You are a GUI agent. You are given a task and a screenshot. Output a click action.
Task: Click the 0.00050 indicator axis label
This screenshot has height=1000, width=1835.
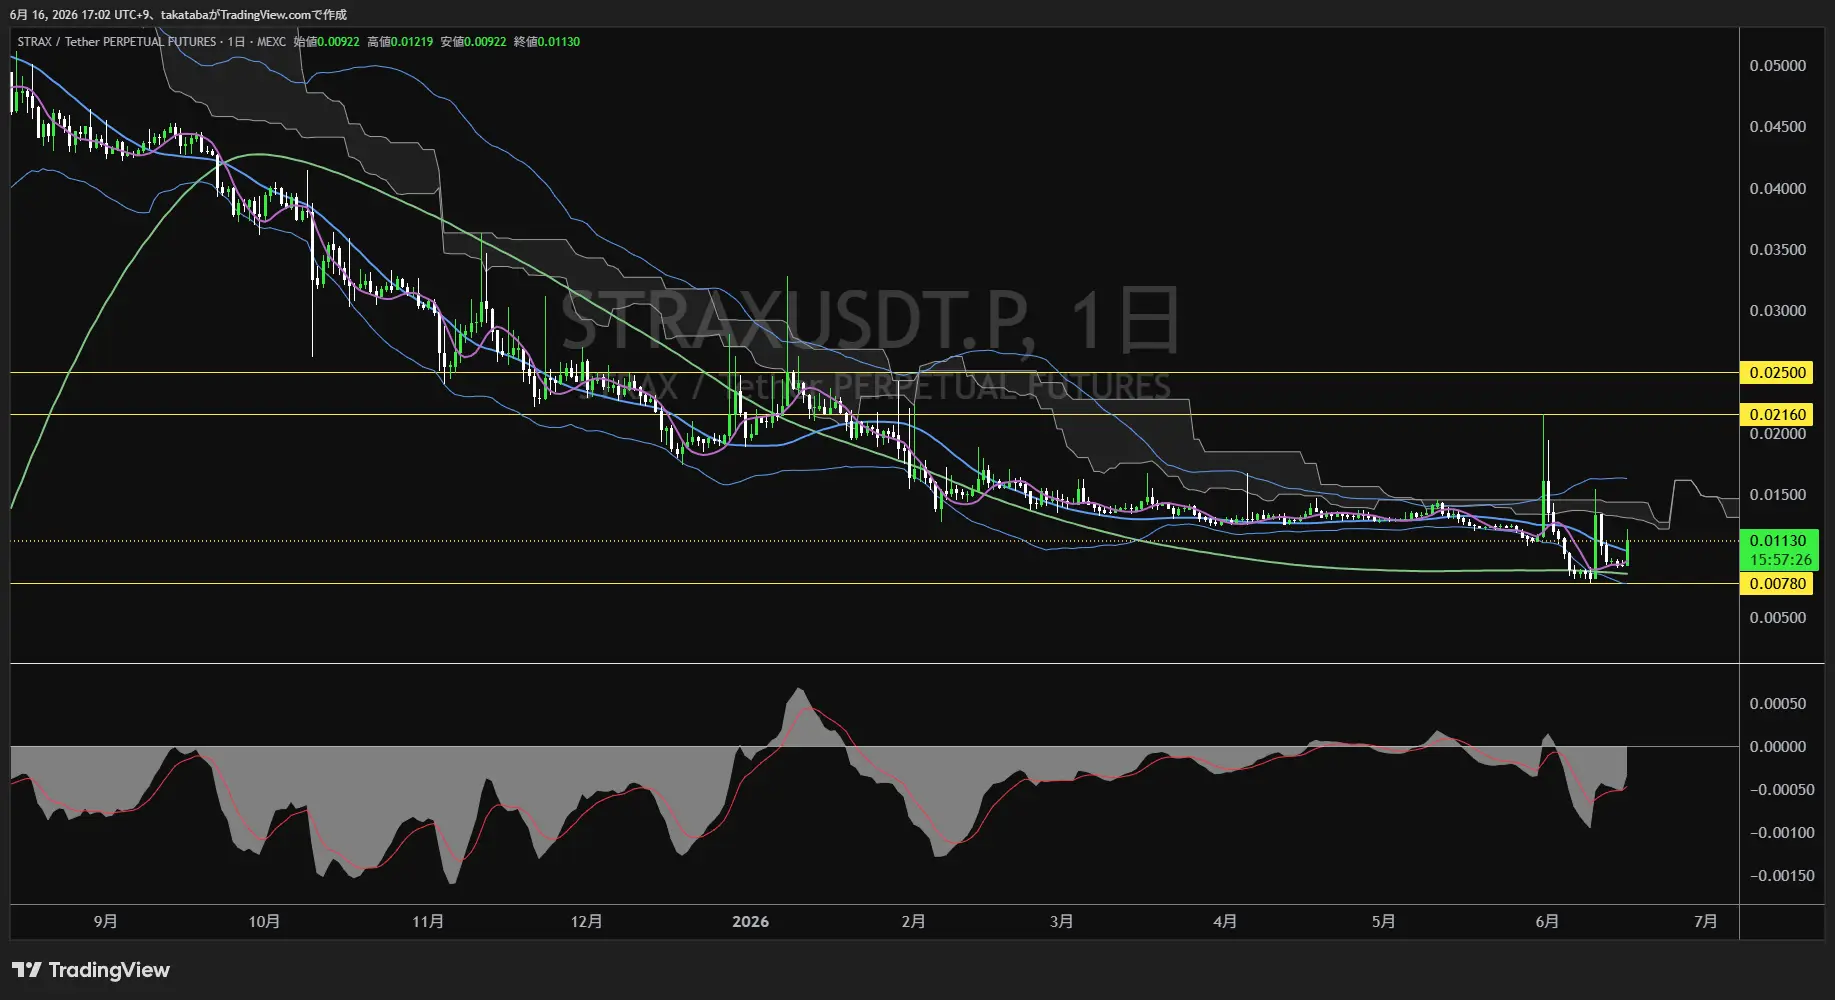point(1777,704)
